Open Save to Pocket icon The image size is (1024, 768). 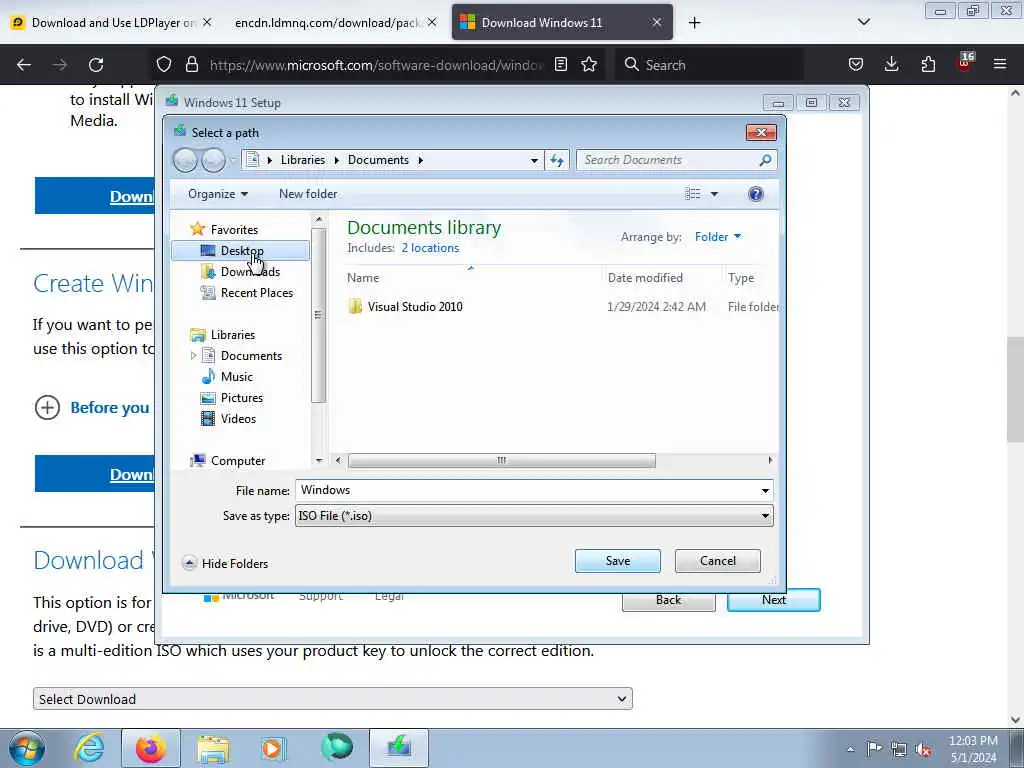tap(856, 65)
